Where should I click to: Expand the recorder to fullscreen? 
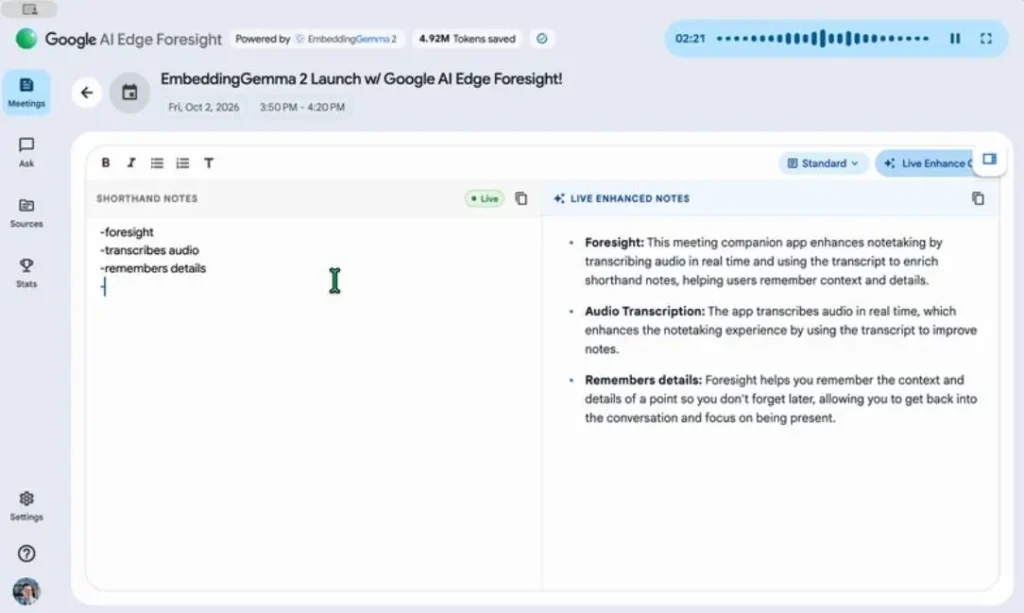coord(986,39)
